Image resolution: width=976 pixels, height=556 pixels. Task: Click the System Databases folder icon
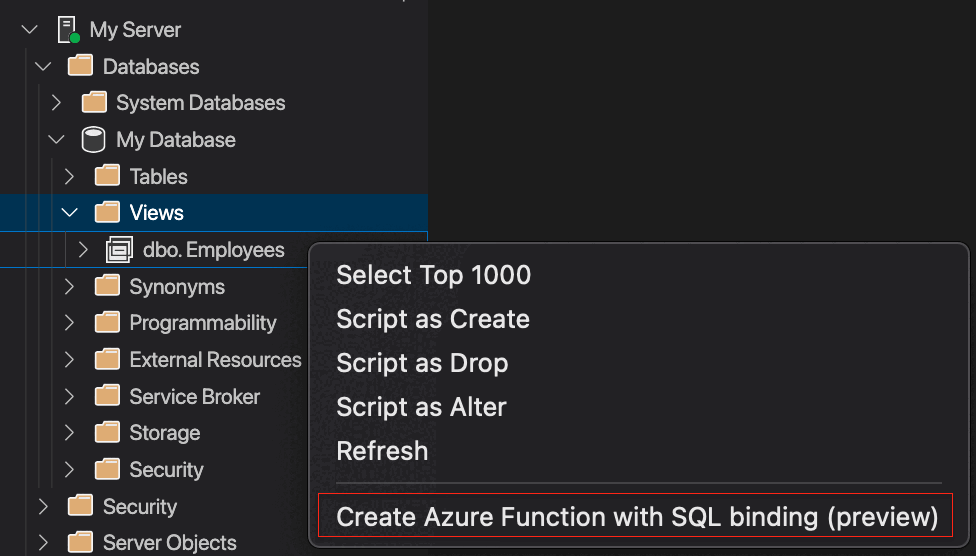pos(94,103)
